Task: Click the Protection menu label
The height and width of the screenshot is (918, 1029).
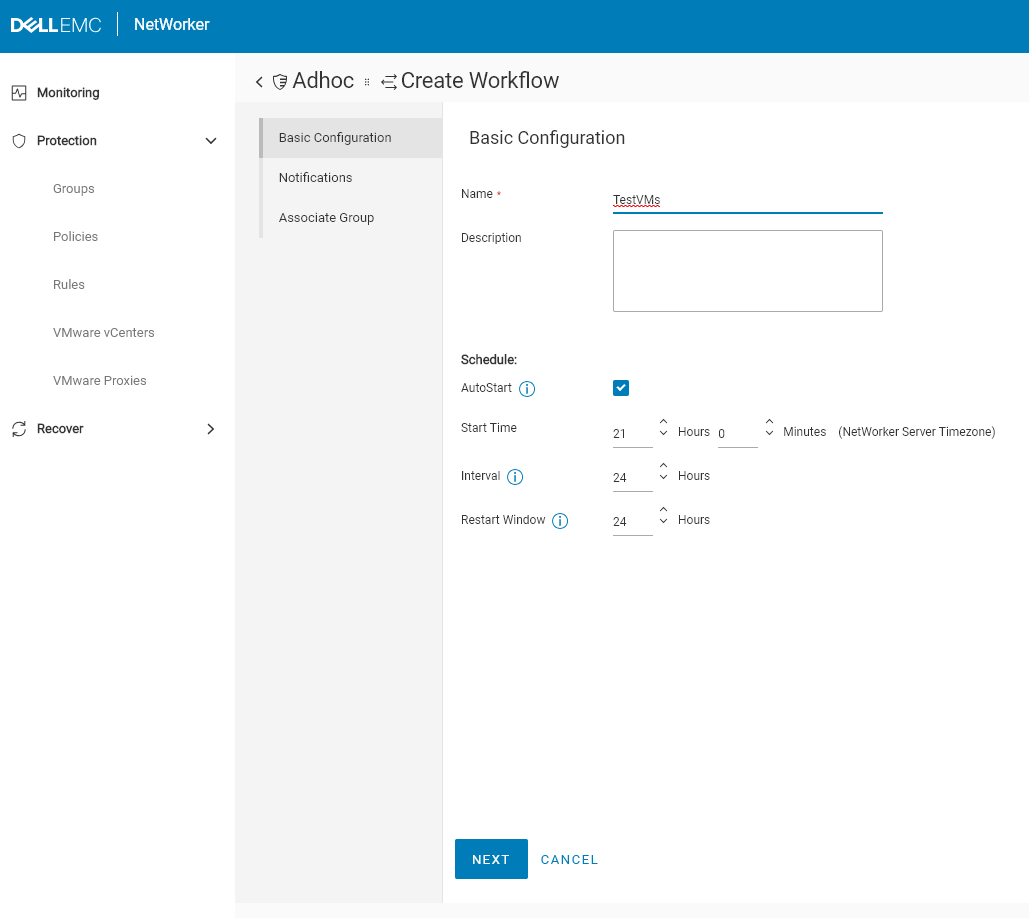Action: click(x=66, y=140)
